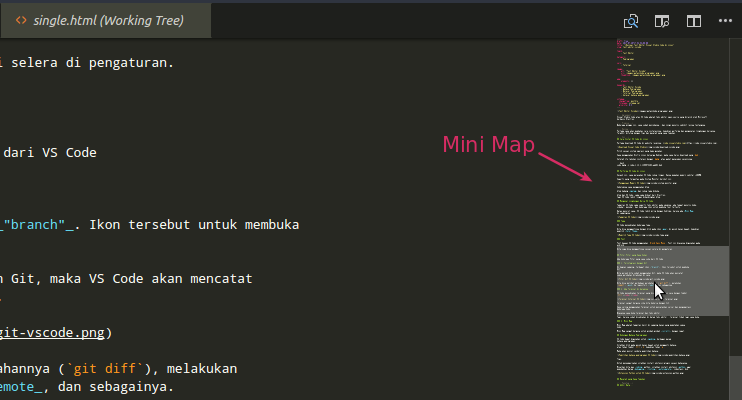The height and width of the screenshot is (400, 742).
Task: Click the highlighted minimap viewport slider
Action: click(672, 281)
